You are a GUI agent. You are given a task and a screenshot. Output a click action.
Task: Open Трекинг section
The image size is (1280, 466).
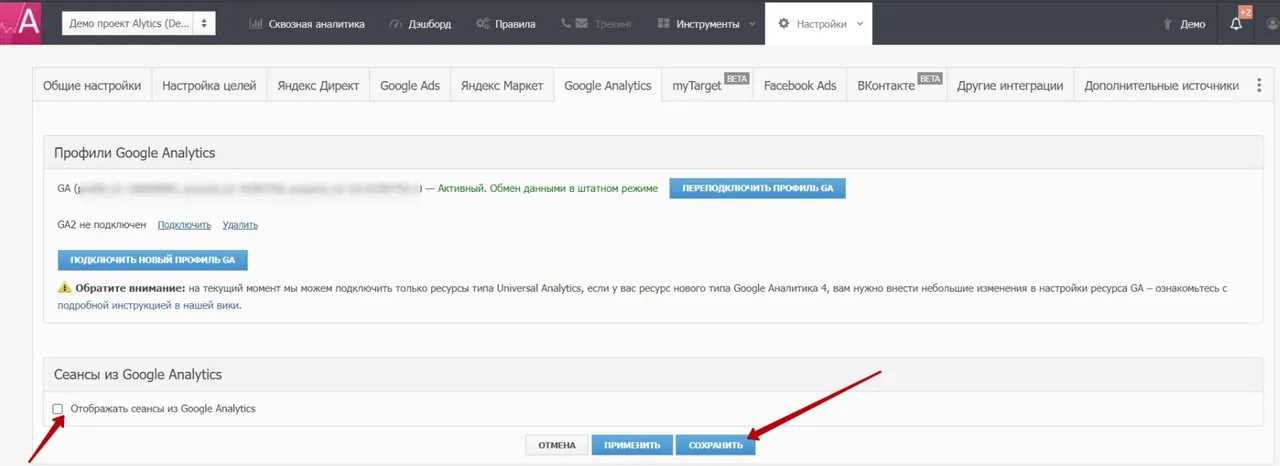597,24
